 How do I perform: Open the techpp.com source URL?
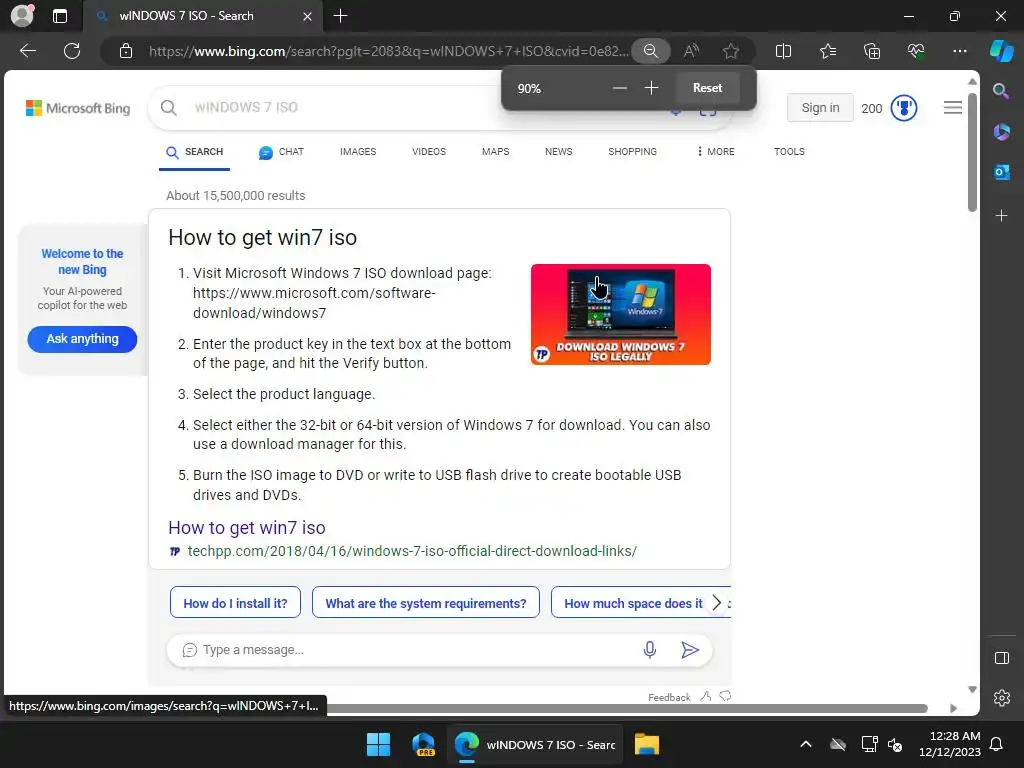[x=412, y=551]
